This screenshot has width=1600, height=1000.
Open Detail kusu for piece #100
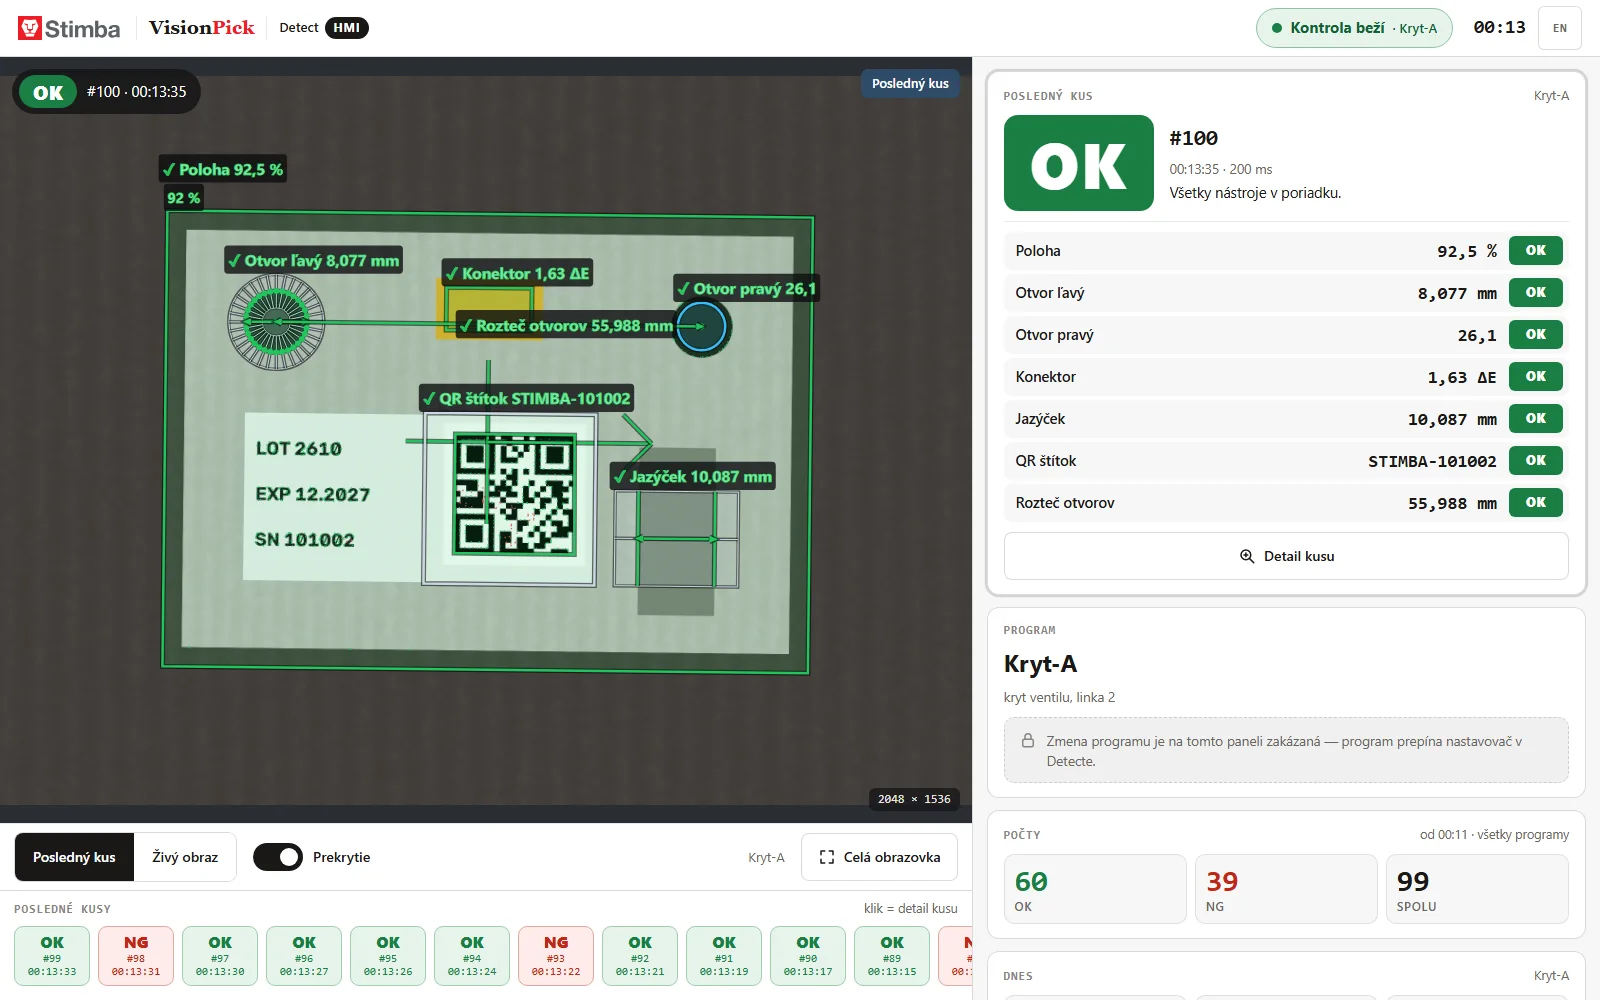point(1286,556)
